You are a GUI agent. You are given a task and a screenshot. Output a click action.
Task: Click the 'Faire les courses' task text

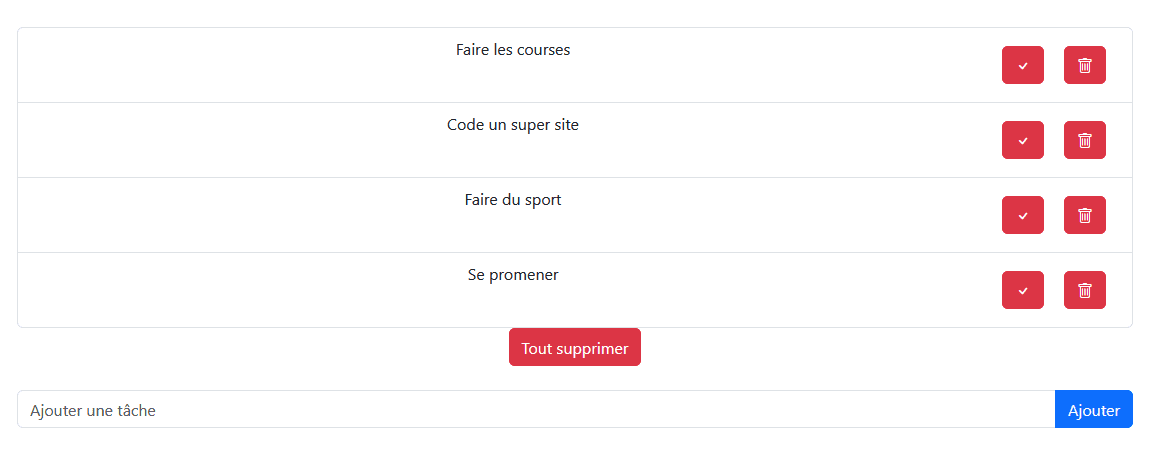pos(513,50)
